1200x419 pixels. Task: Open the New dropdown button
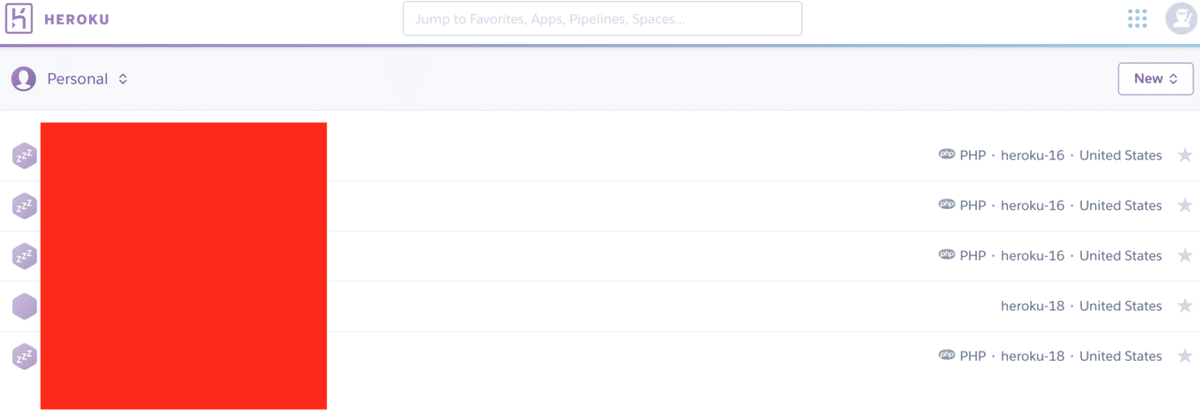coord(1155,79)
